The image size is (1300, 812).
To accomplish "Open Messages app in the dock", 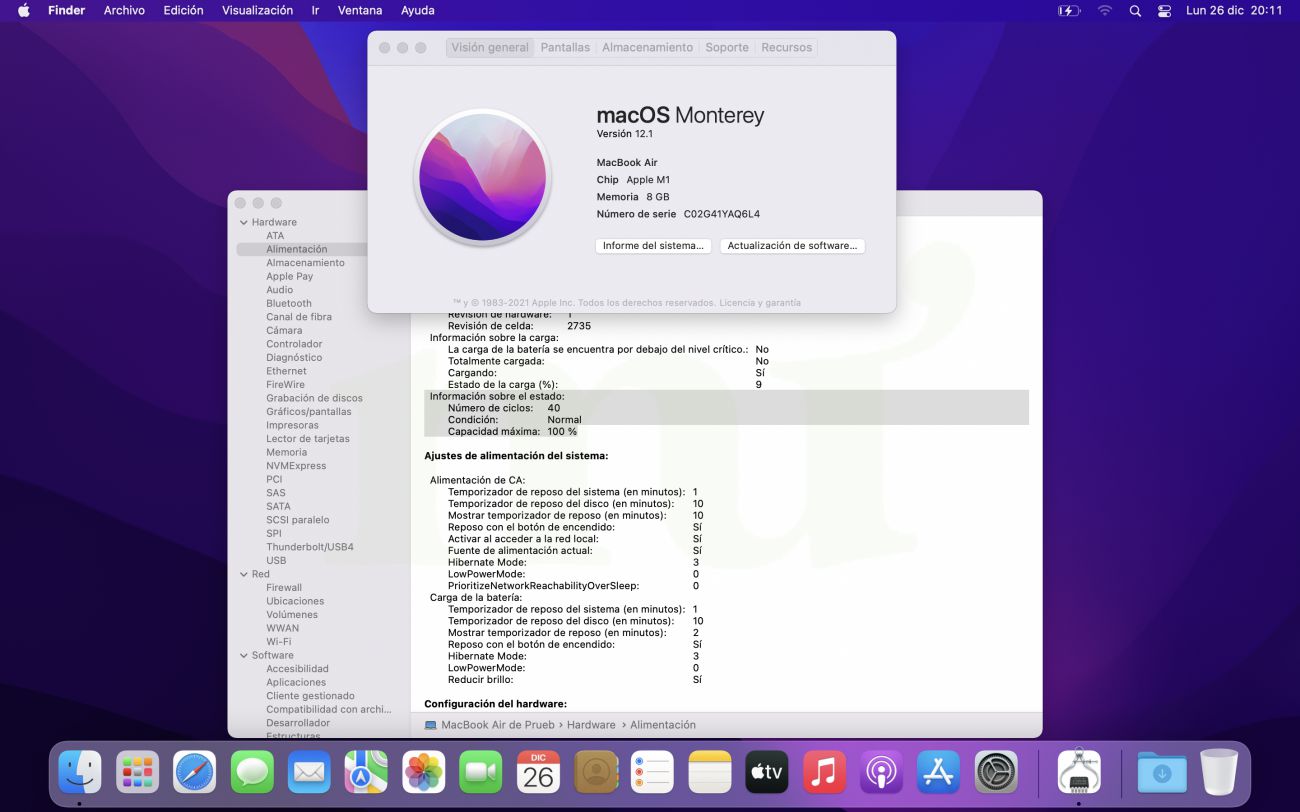I will 252,772.
